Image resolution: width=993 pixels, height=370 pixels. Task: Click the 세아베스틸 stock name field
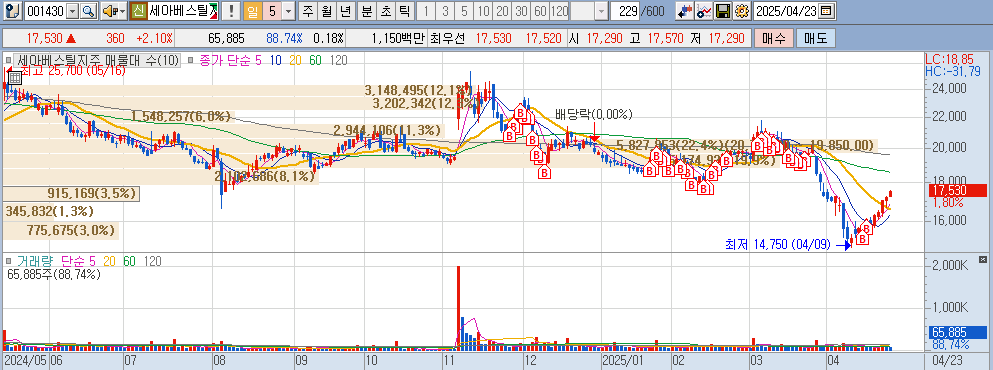click(183, 11)
